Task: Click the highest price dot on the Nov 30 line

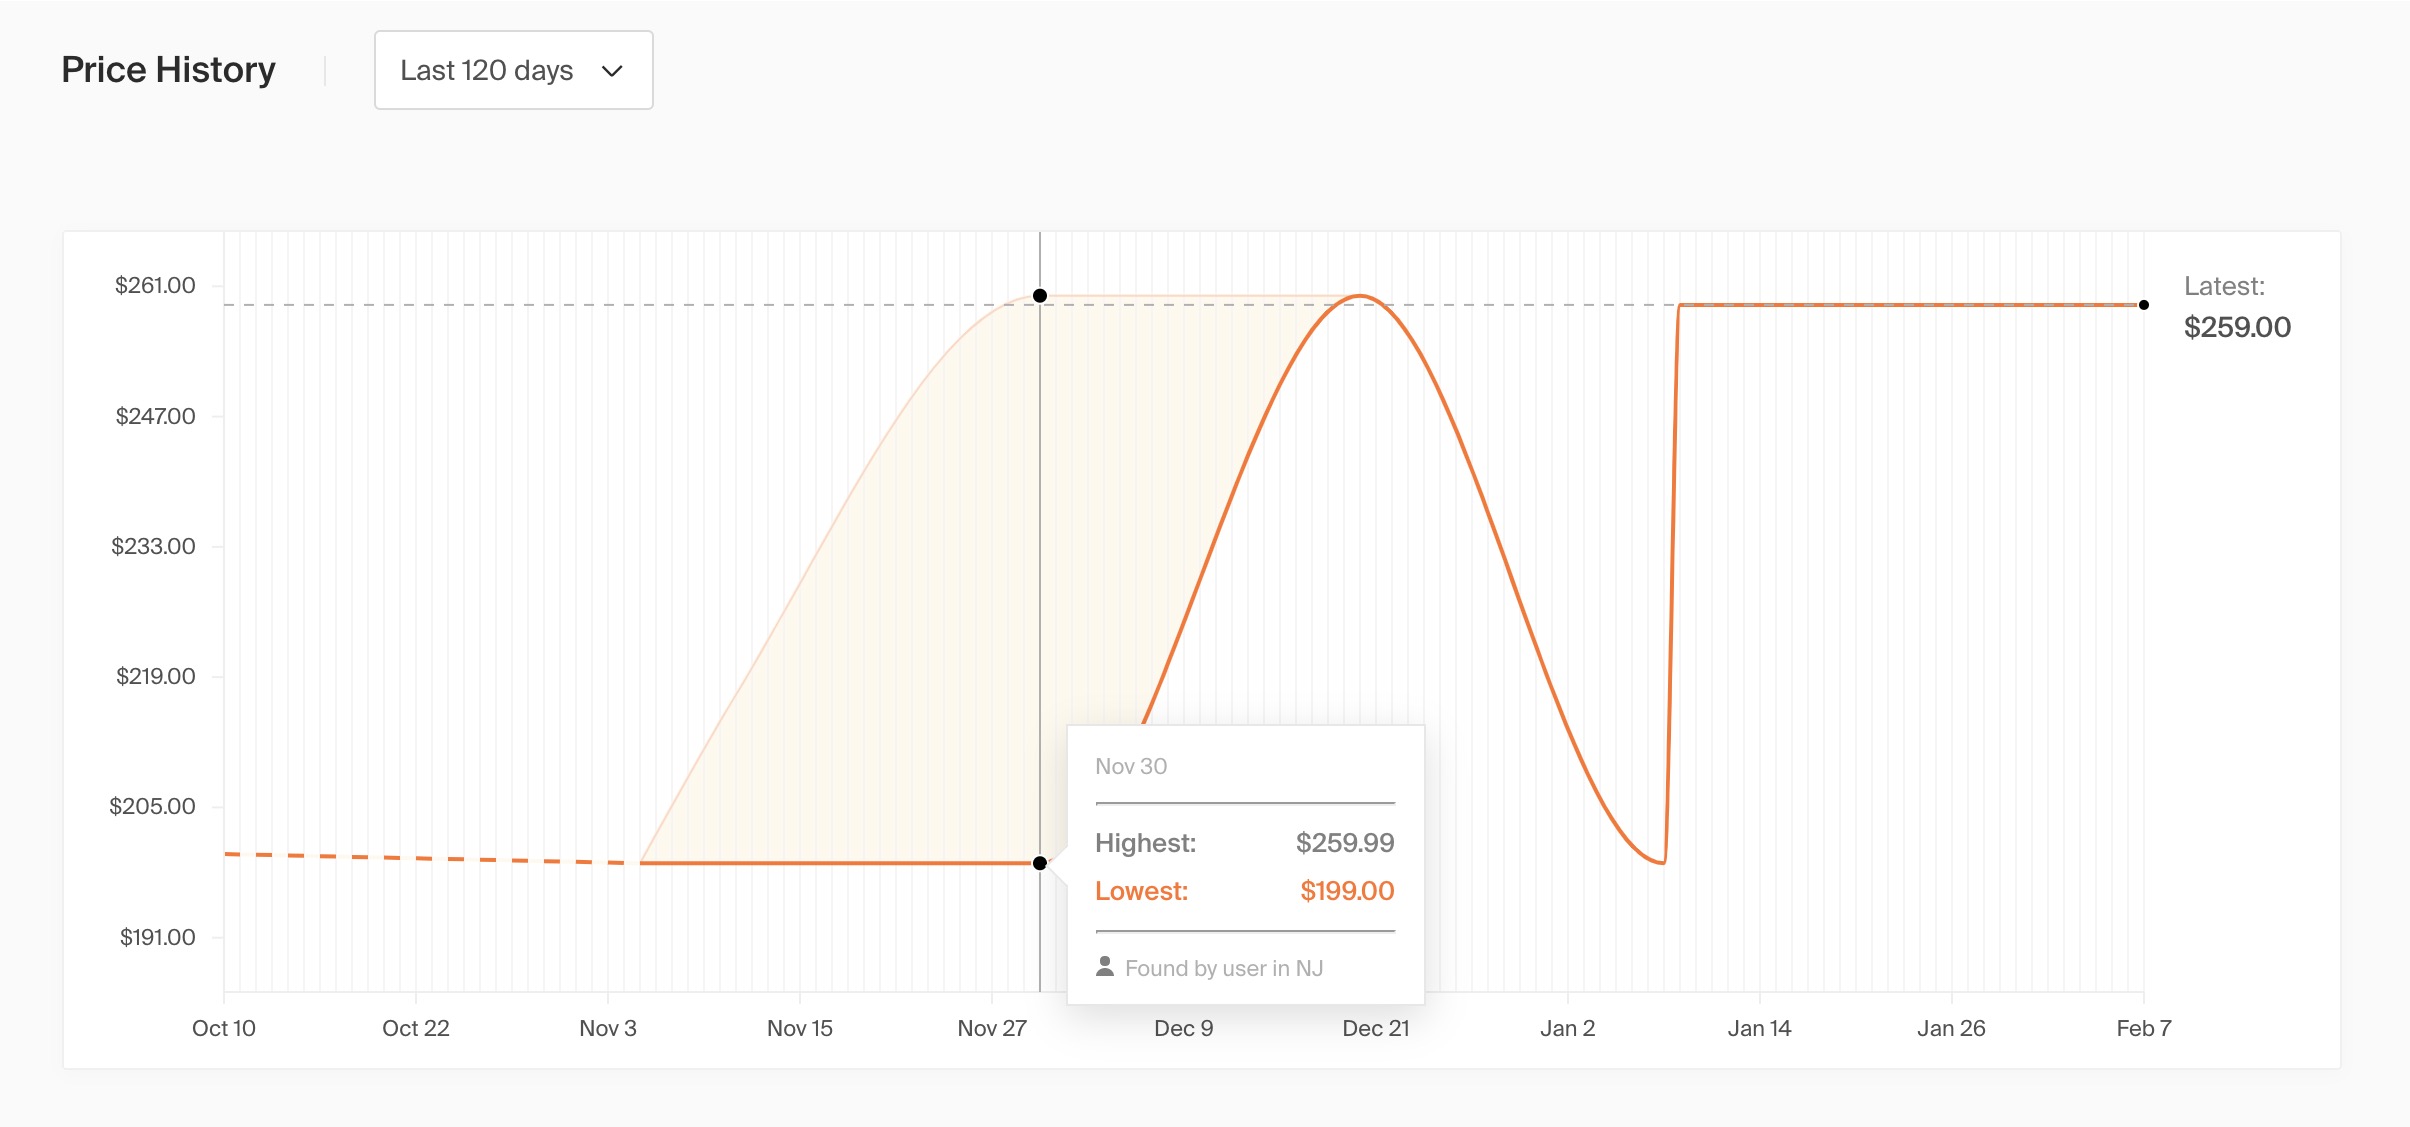Action: (1040, 295)
